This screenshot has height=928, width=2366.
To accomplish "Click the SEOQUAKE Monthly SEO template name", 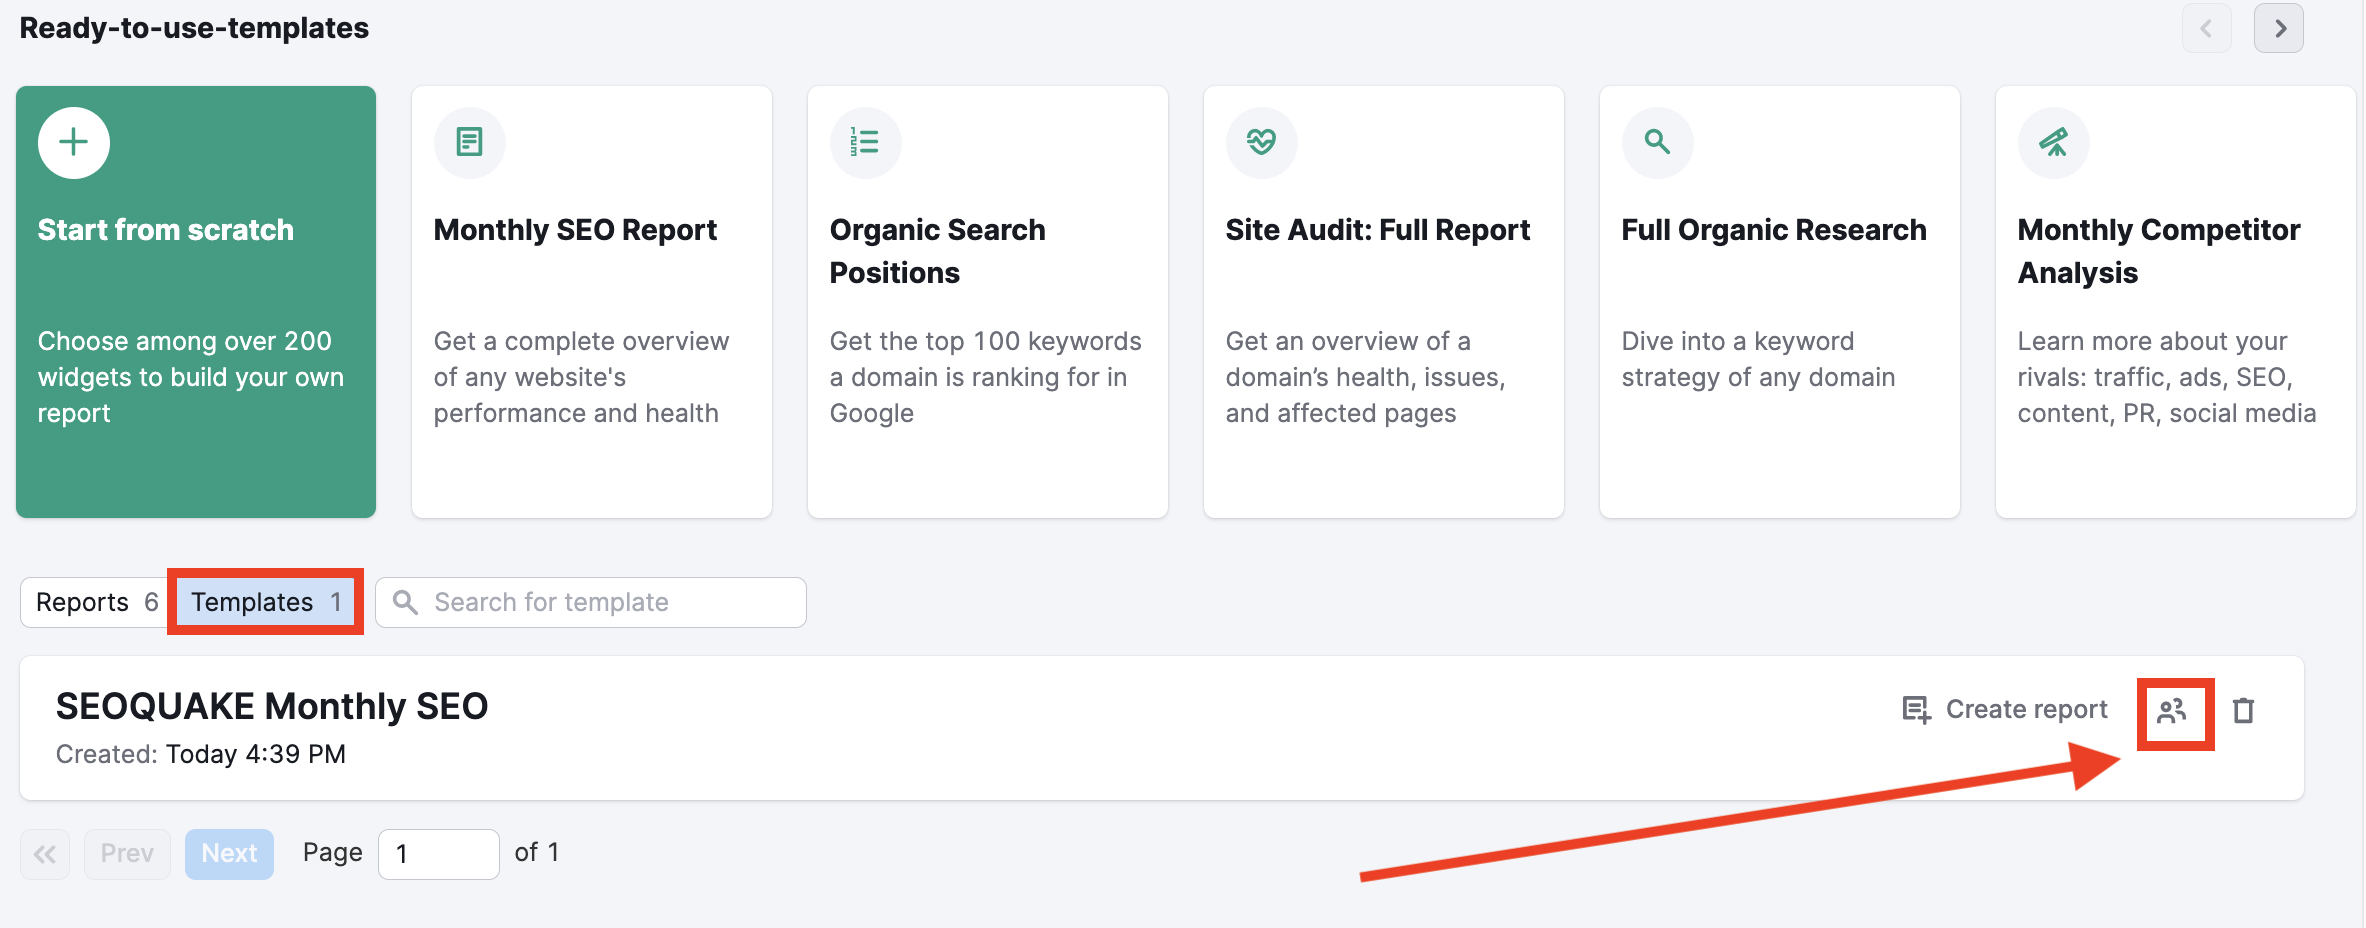I will [272, 707].
